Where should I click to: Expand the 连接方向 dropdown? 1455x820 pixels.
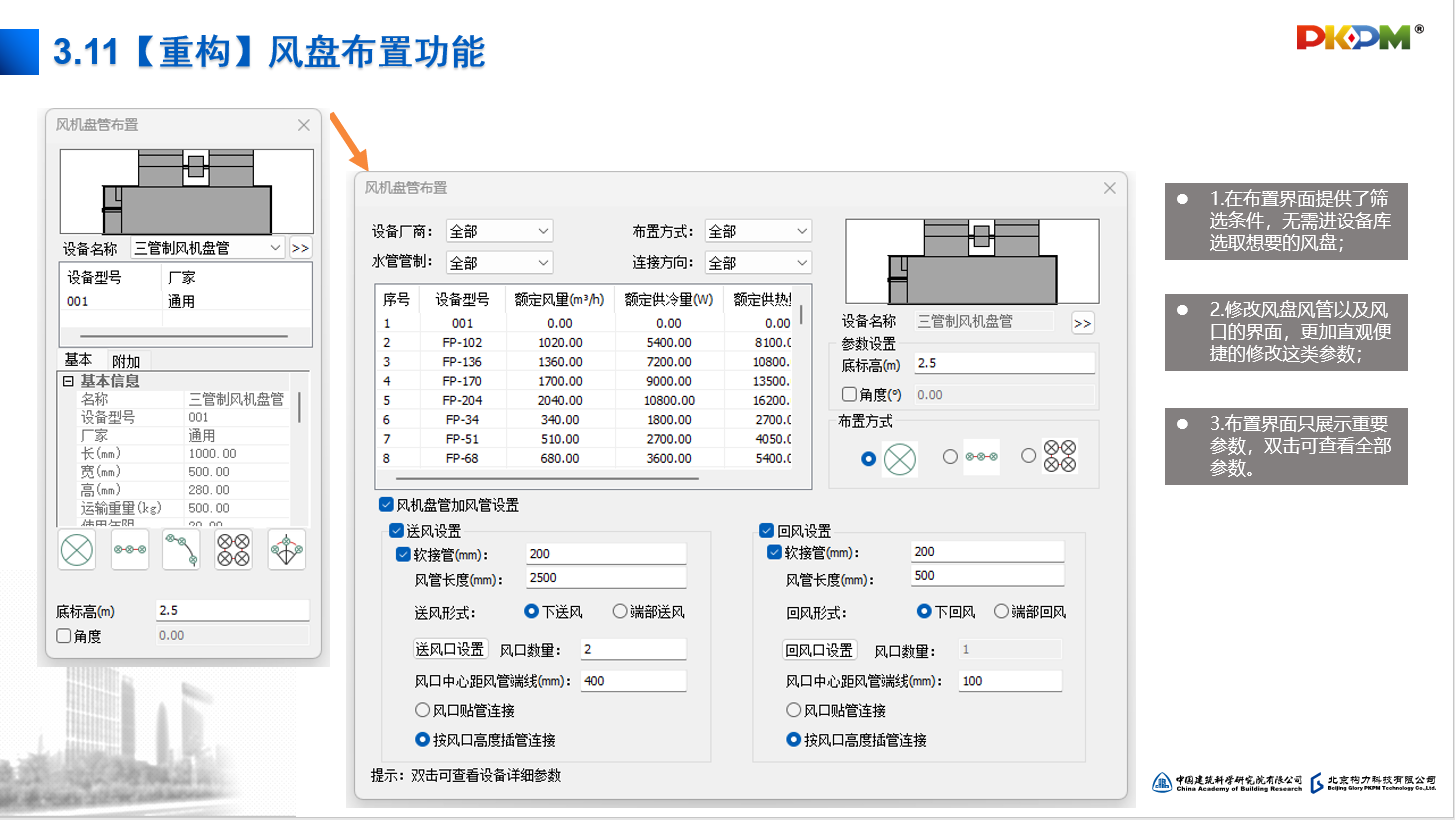[758, 263]
